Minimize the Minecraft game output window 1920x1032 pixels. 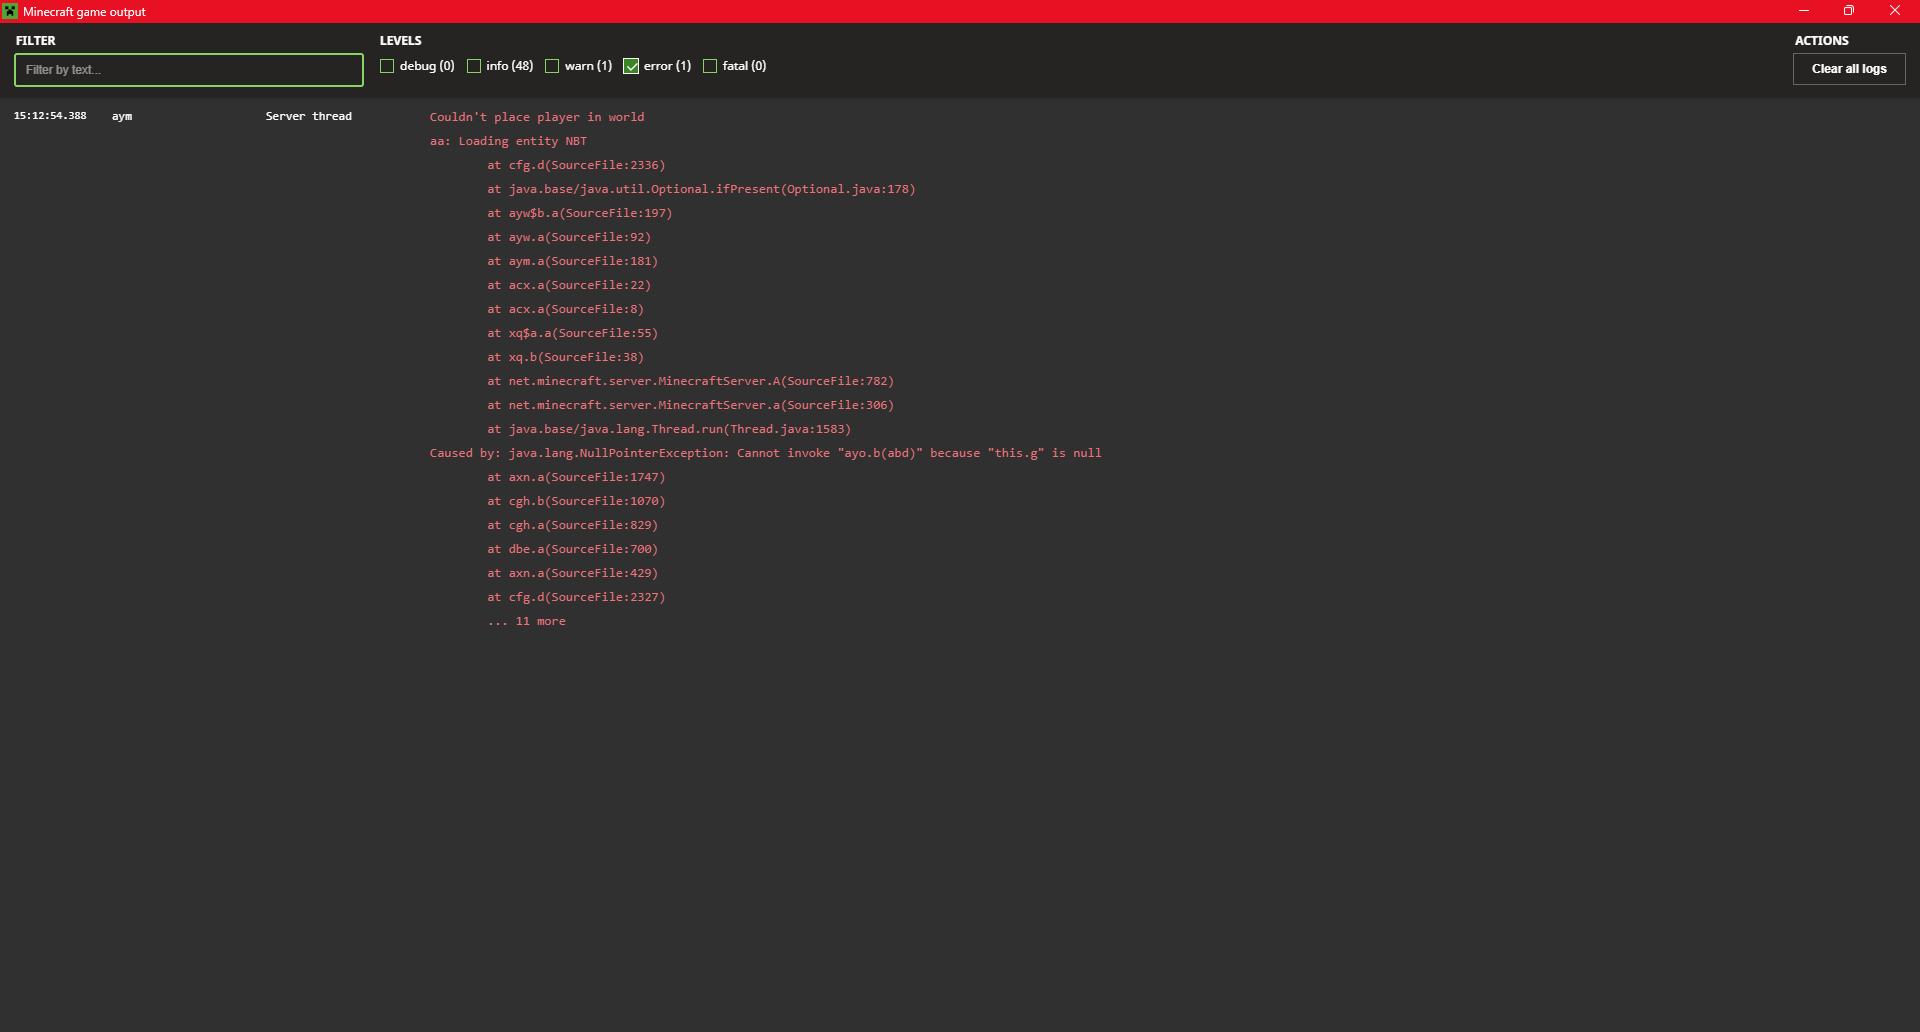click(1804, 11)
